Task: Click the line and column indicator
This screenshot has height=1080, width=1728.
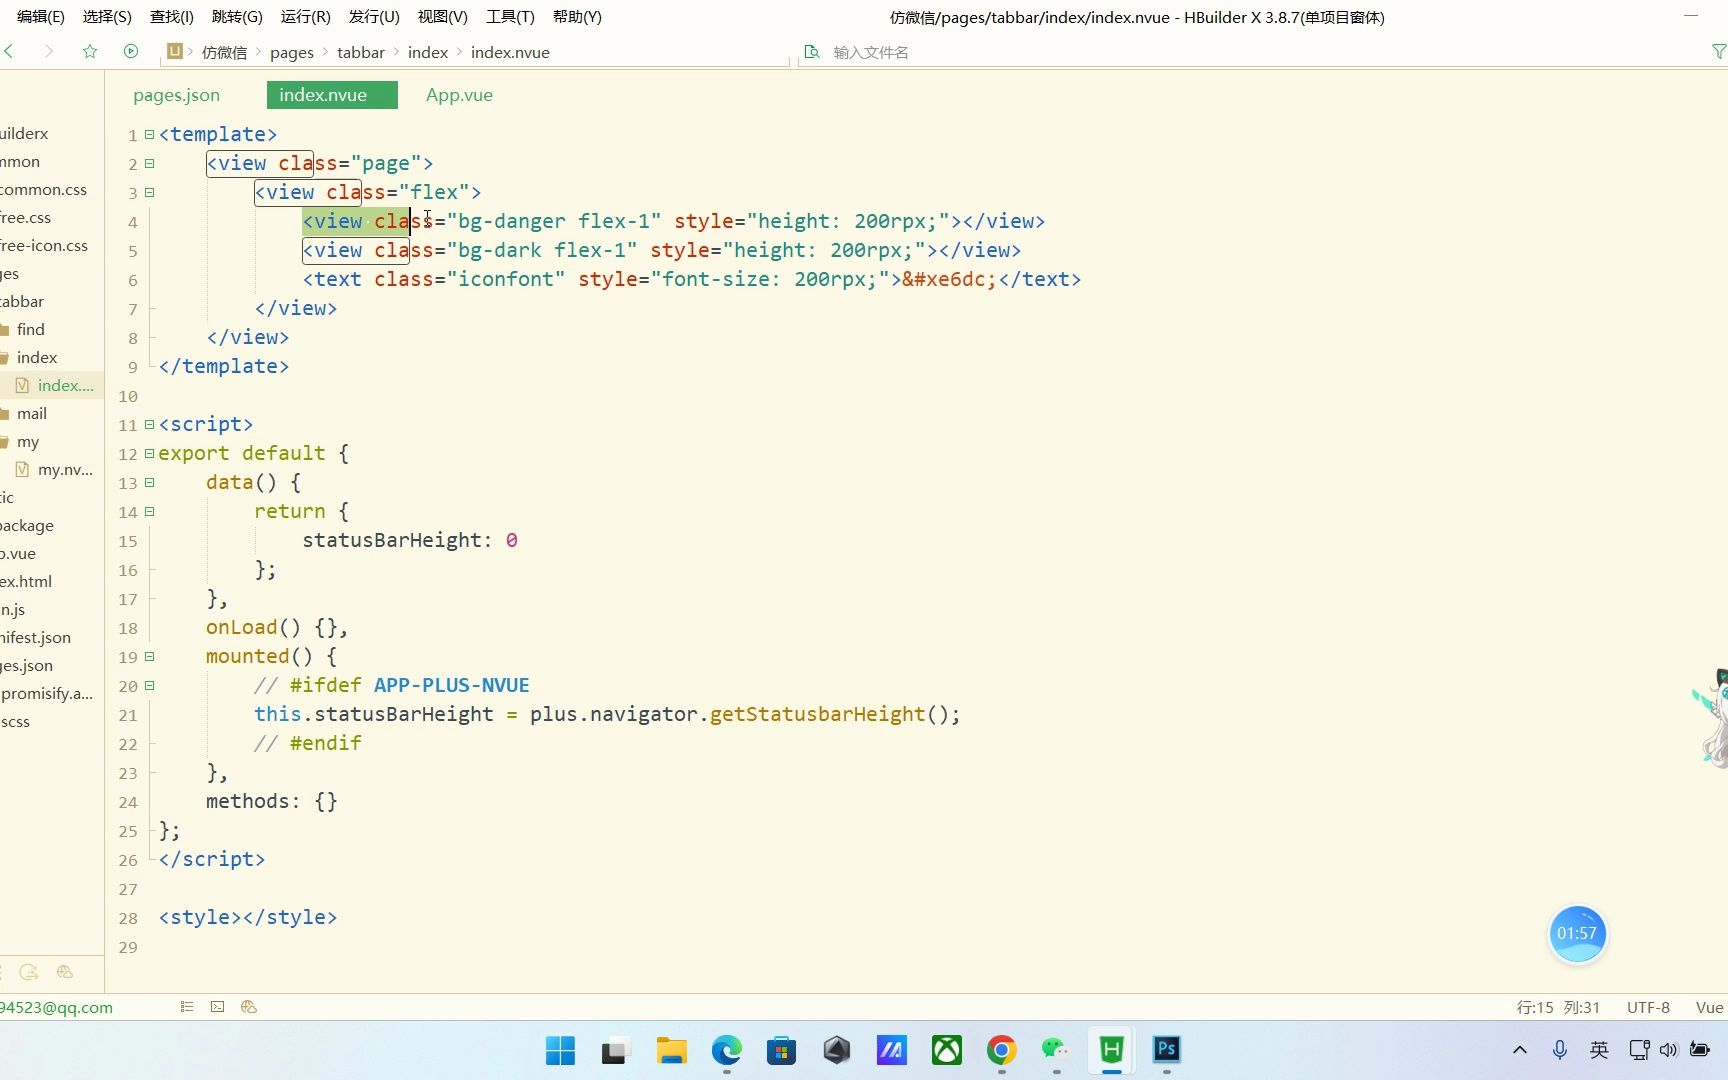Action: [x=1558, y=1007]
